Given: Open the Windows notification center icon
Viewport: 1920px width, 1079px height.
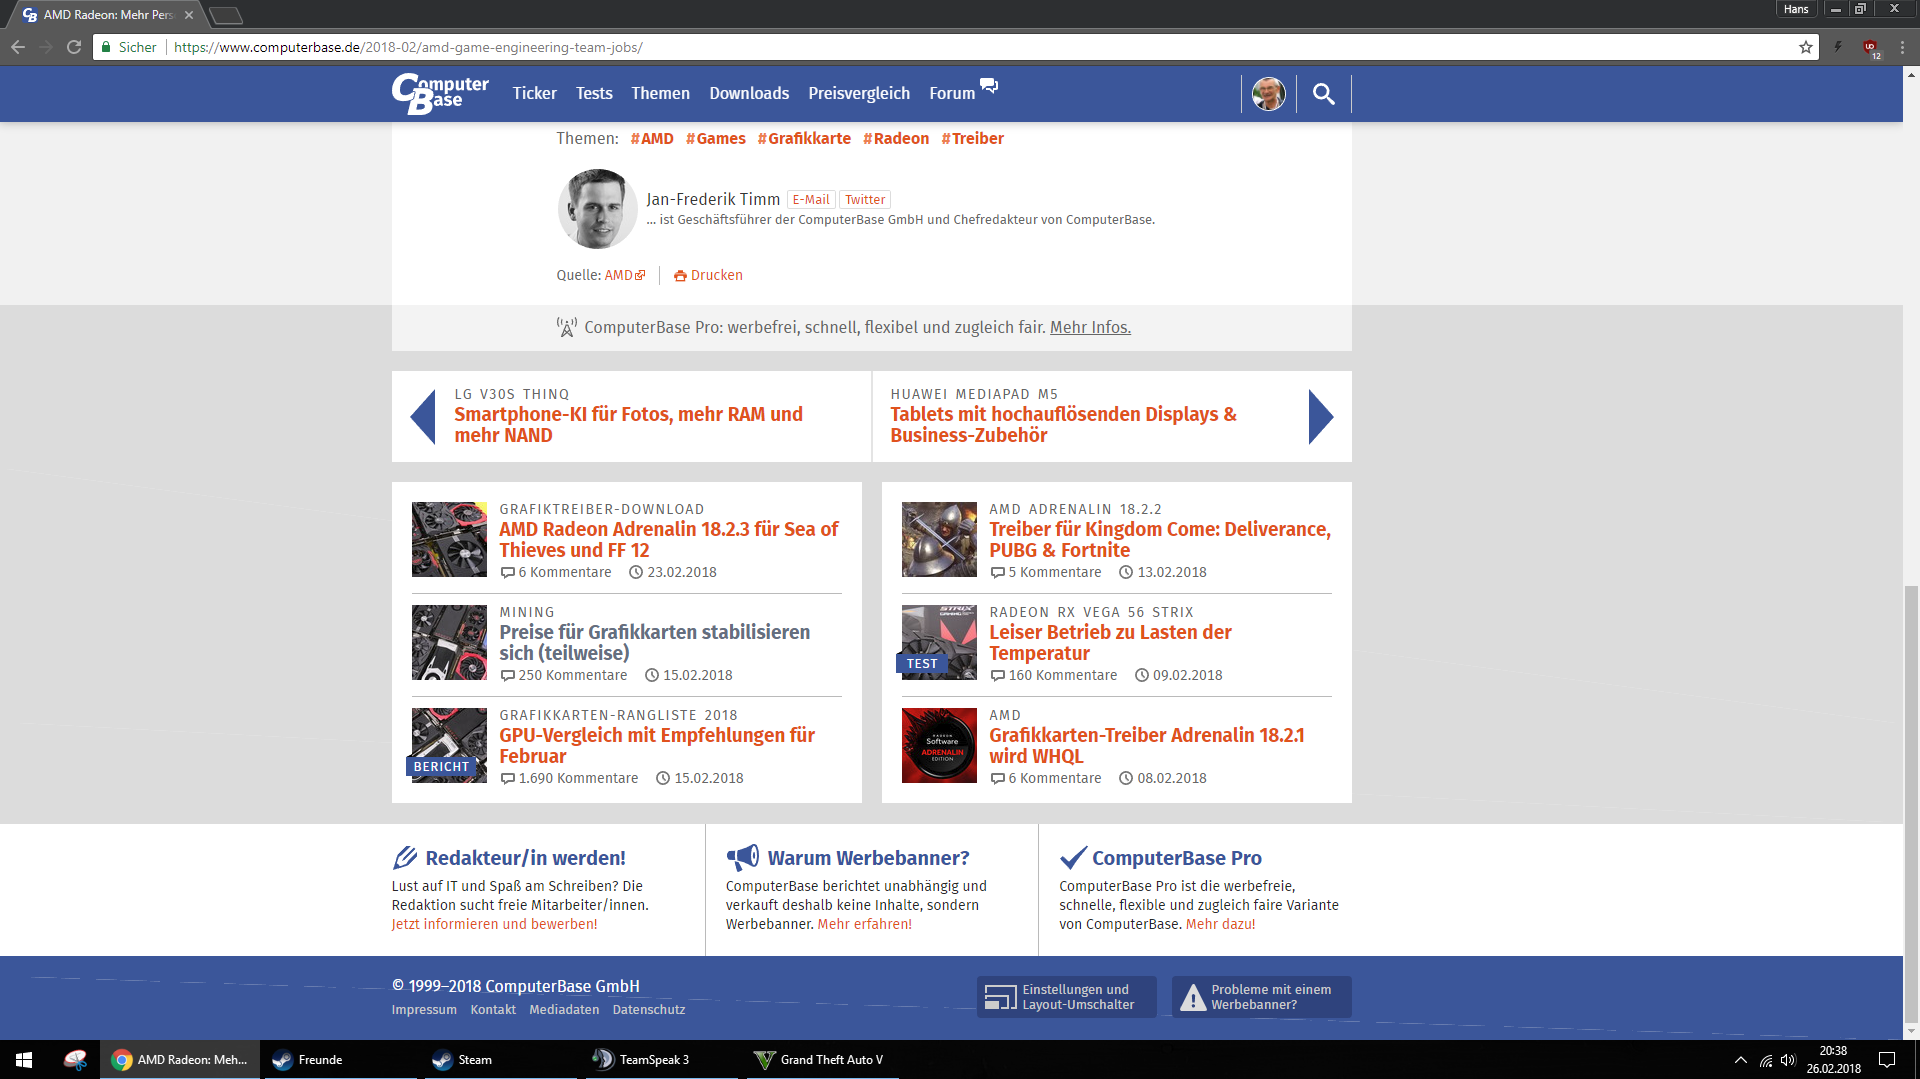Looking at the screenshot, I should (x=1887, y=1060).
